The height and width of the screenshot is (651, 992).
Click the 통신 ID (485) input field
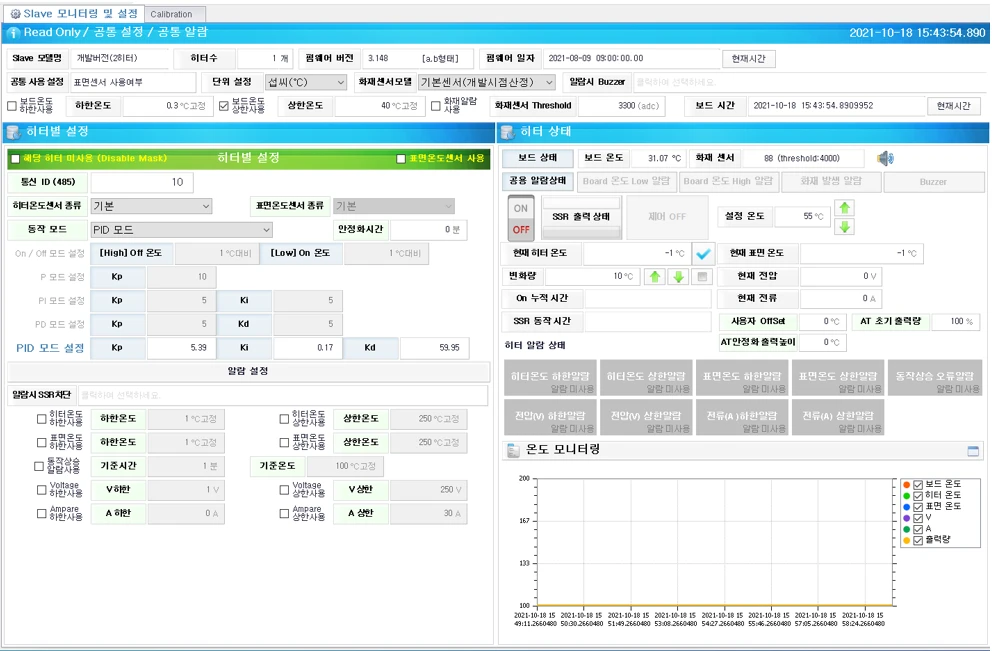tap(142, 182)
